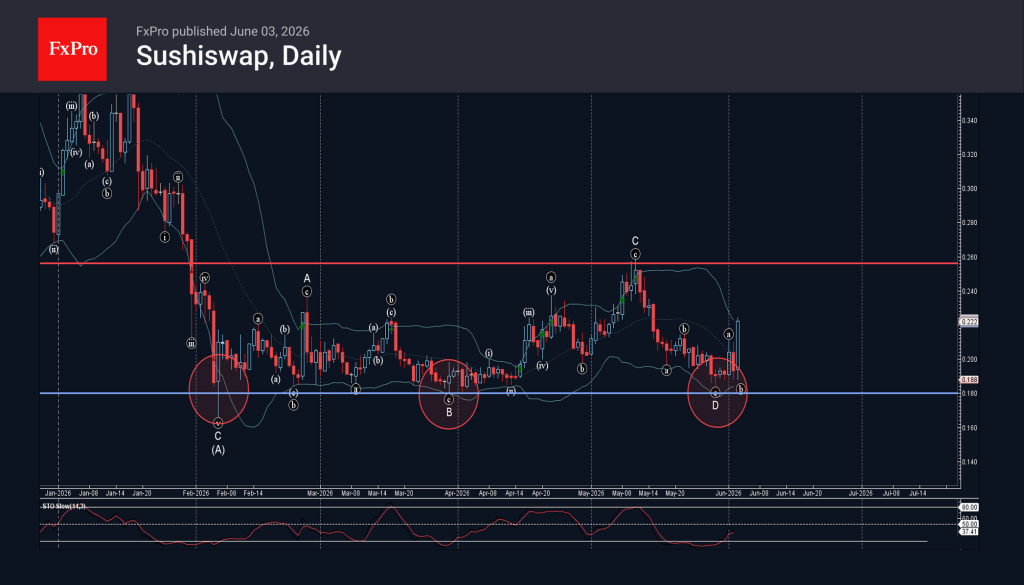
Task: Select the 0.280 price axis label
Action: [969, 223]
